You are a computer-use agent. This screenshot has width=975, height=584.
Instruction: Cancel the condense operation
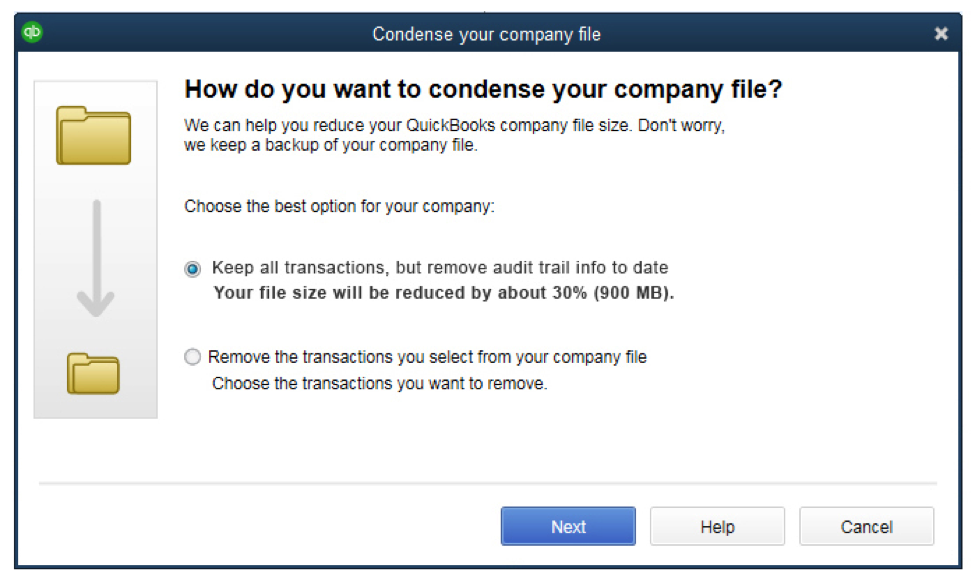tap(866, 527)
